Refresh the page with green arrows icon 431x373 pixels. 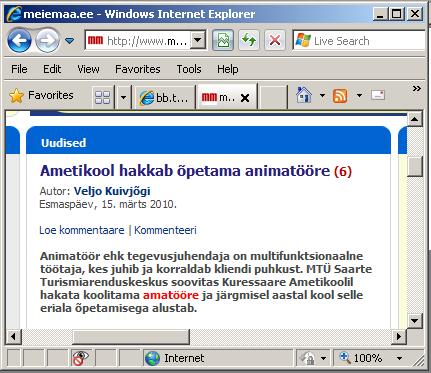coord(249,41)
